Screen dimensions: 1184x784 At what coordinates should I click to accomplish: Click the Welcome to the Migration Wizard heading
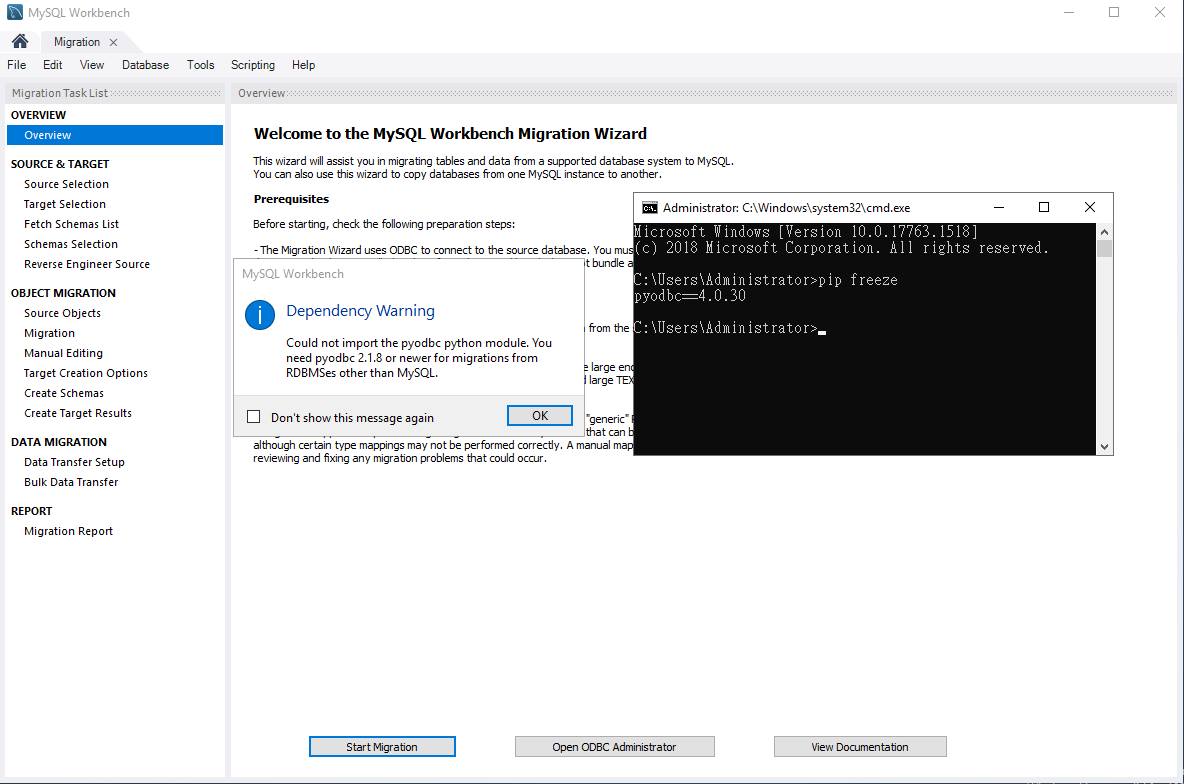click(450, 134)
